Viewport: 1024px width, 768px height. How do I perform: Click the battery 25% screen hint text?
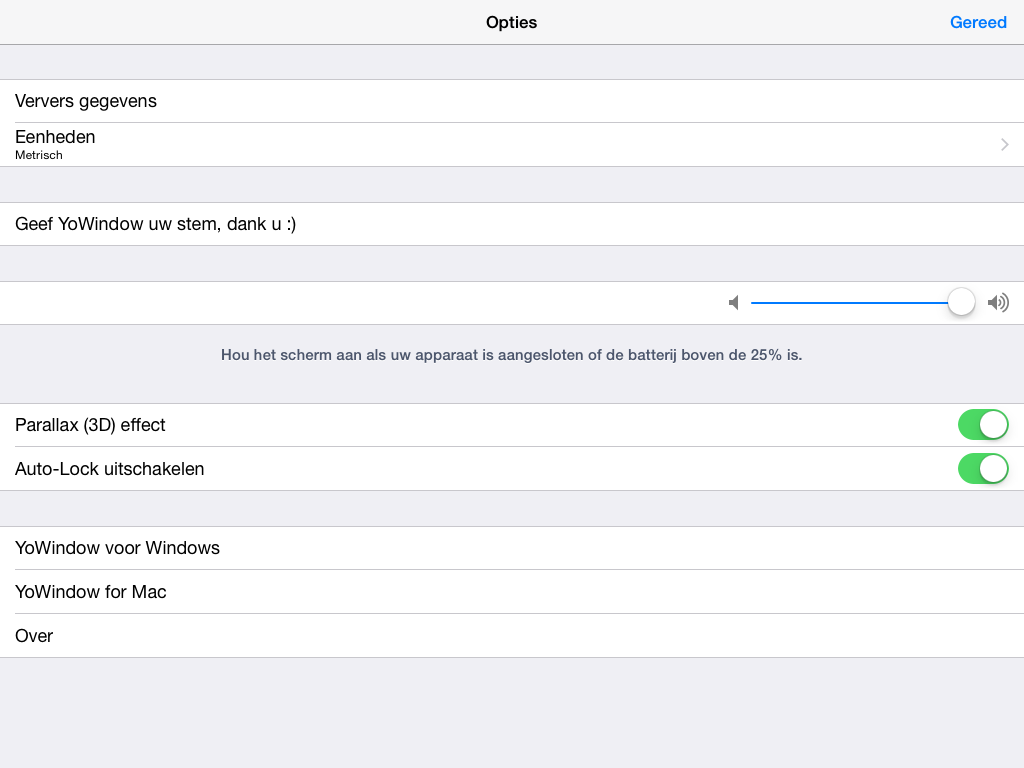pyautogui.click(x=511, y=355)
